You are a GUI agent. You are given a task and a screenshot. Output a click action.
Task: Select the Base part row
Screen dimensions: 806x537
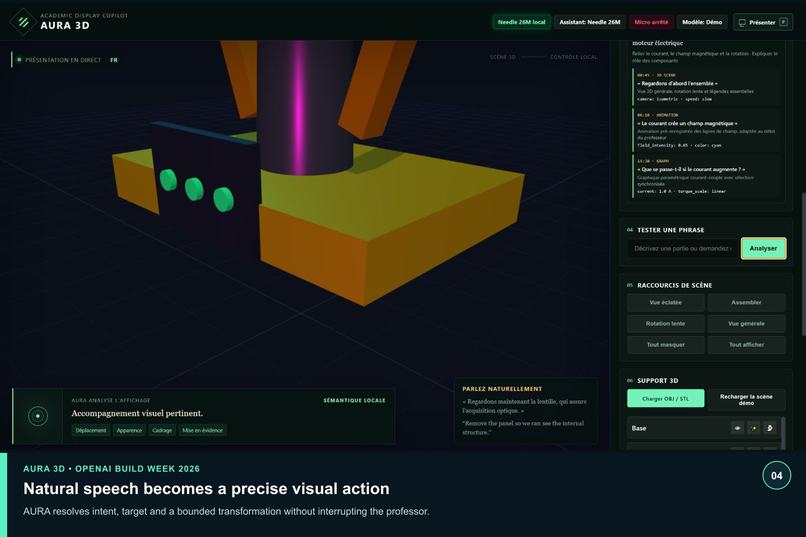tap(704, 428)
